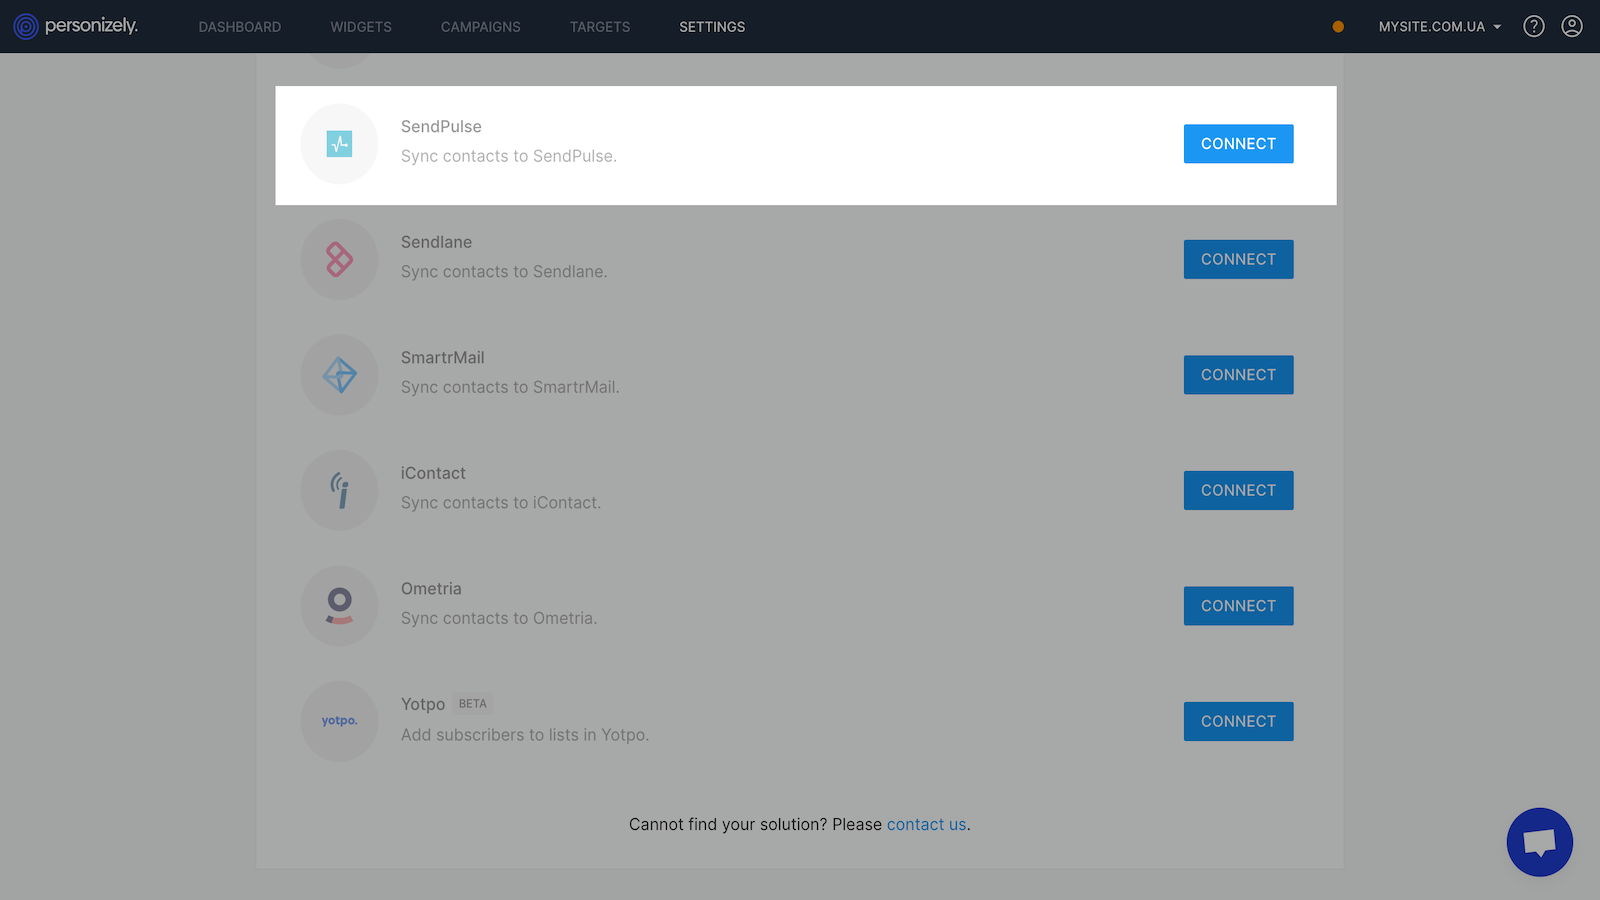Image resolution: width=1600 pixels, height=900 pixels.
Task: Click the SmartrMail logo icon
Action: 339,375
